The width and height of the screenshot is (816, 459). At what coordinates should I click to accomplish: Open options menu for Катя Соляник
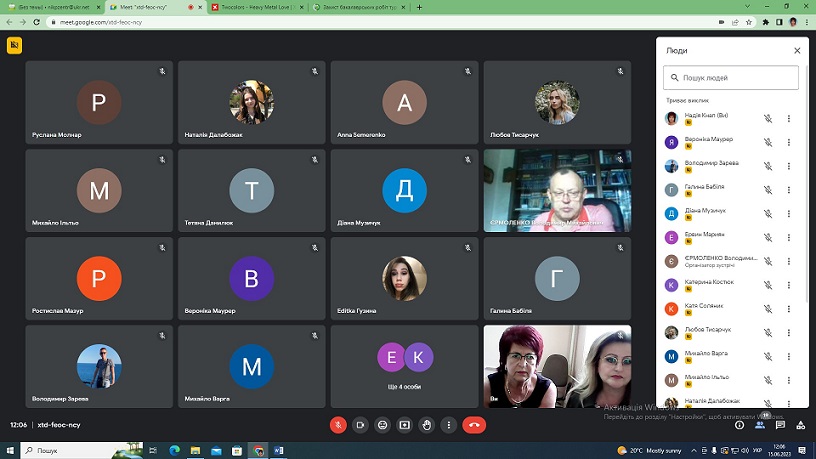(789, 309)
